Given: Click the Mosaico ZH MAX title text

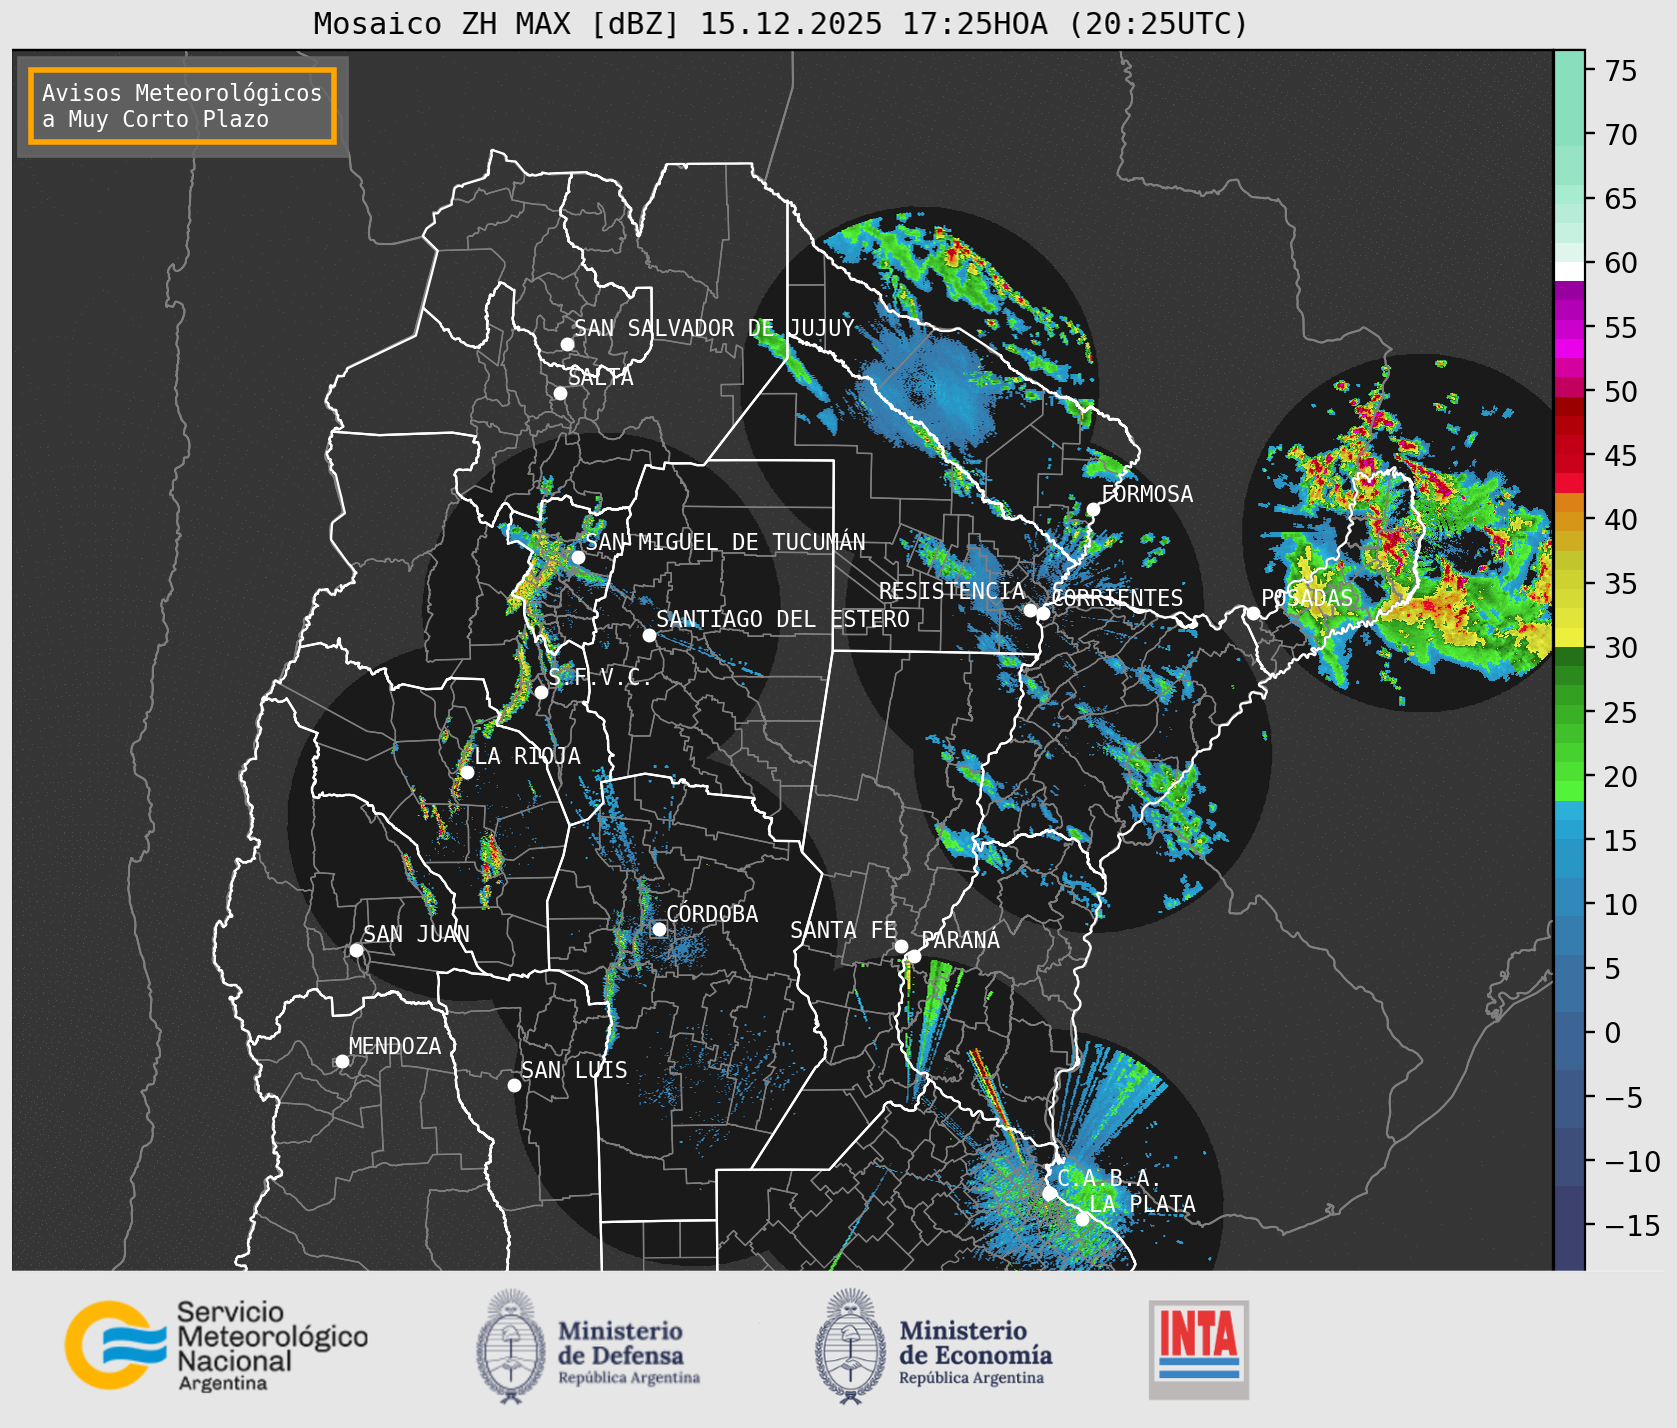Looking at the screenshot, I should 781,23.
